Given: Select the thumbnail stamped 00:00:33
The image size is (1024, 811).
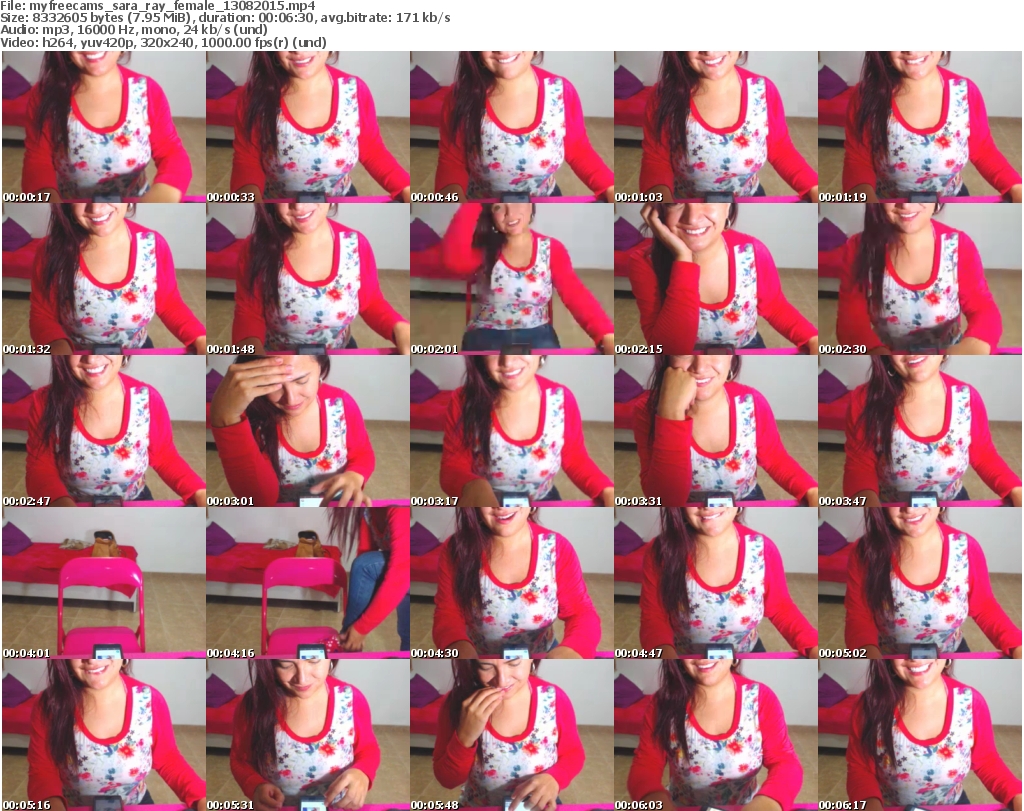Looking at the screenshot, I should tap(308, 127).
